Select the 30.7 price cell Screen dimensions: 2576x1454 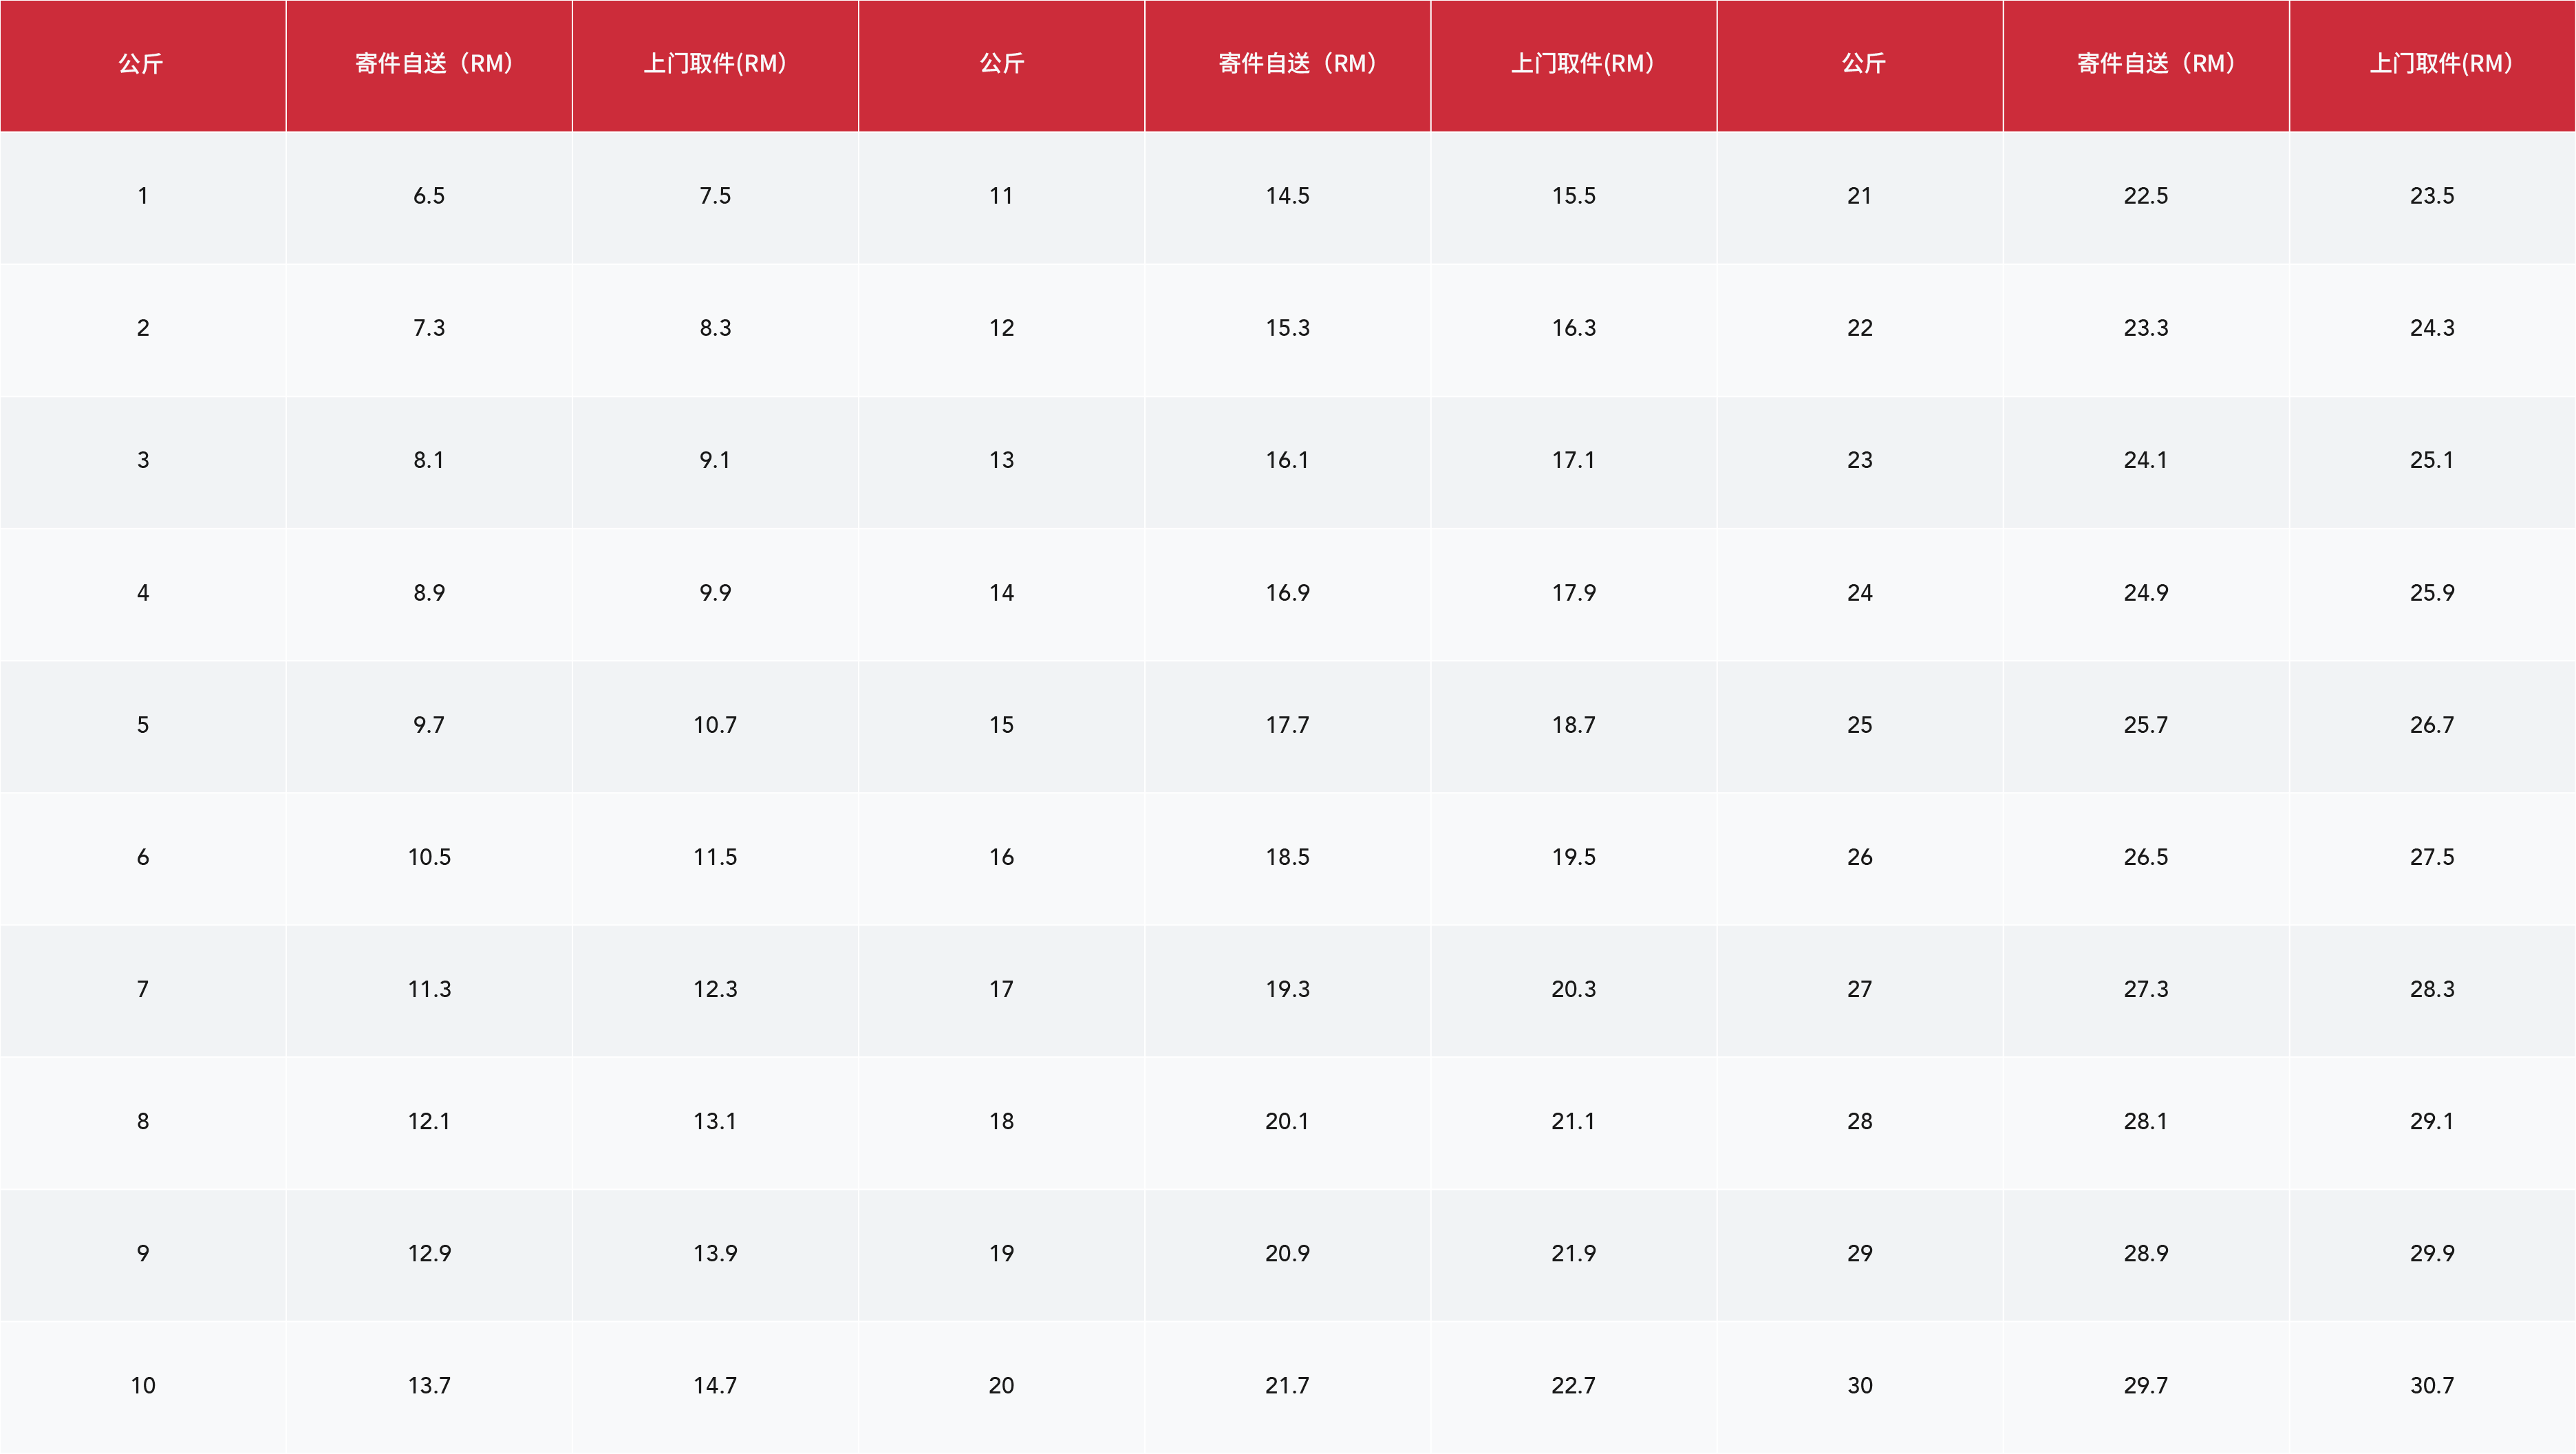pos(2431,1385)
